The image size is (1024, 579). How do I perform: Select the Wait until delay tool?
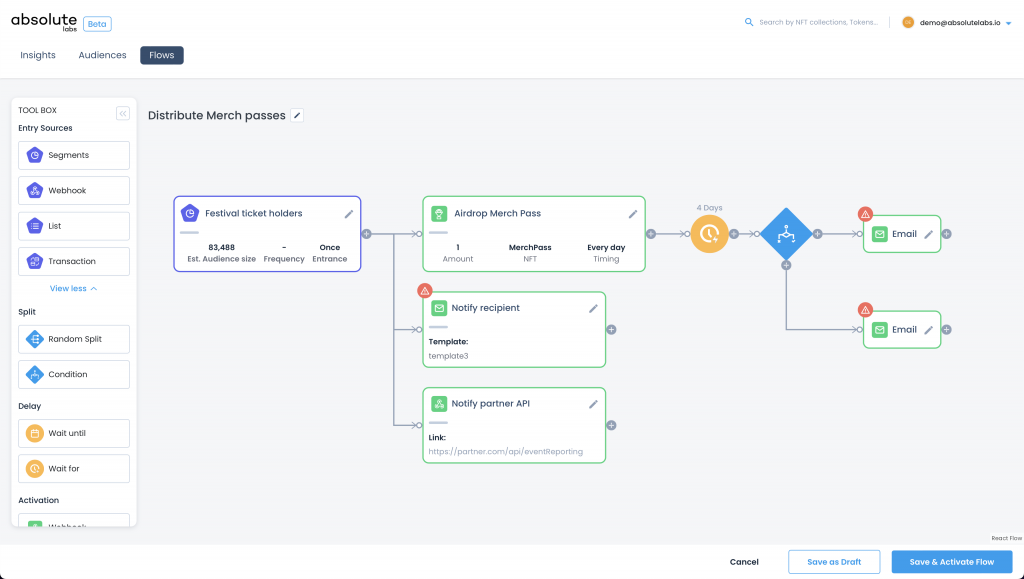coord(74,433)
